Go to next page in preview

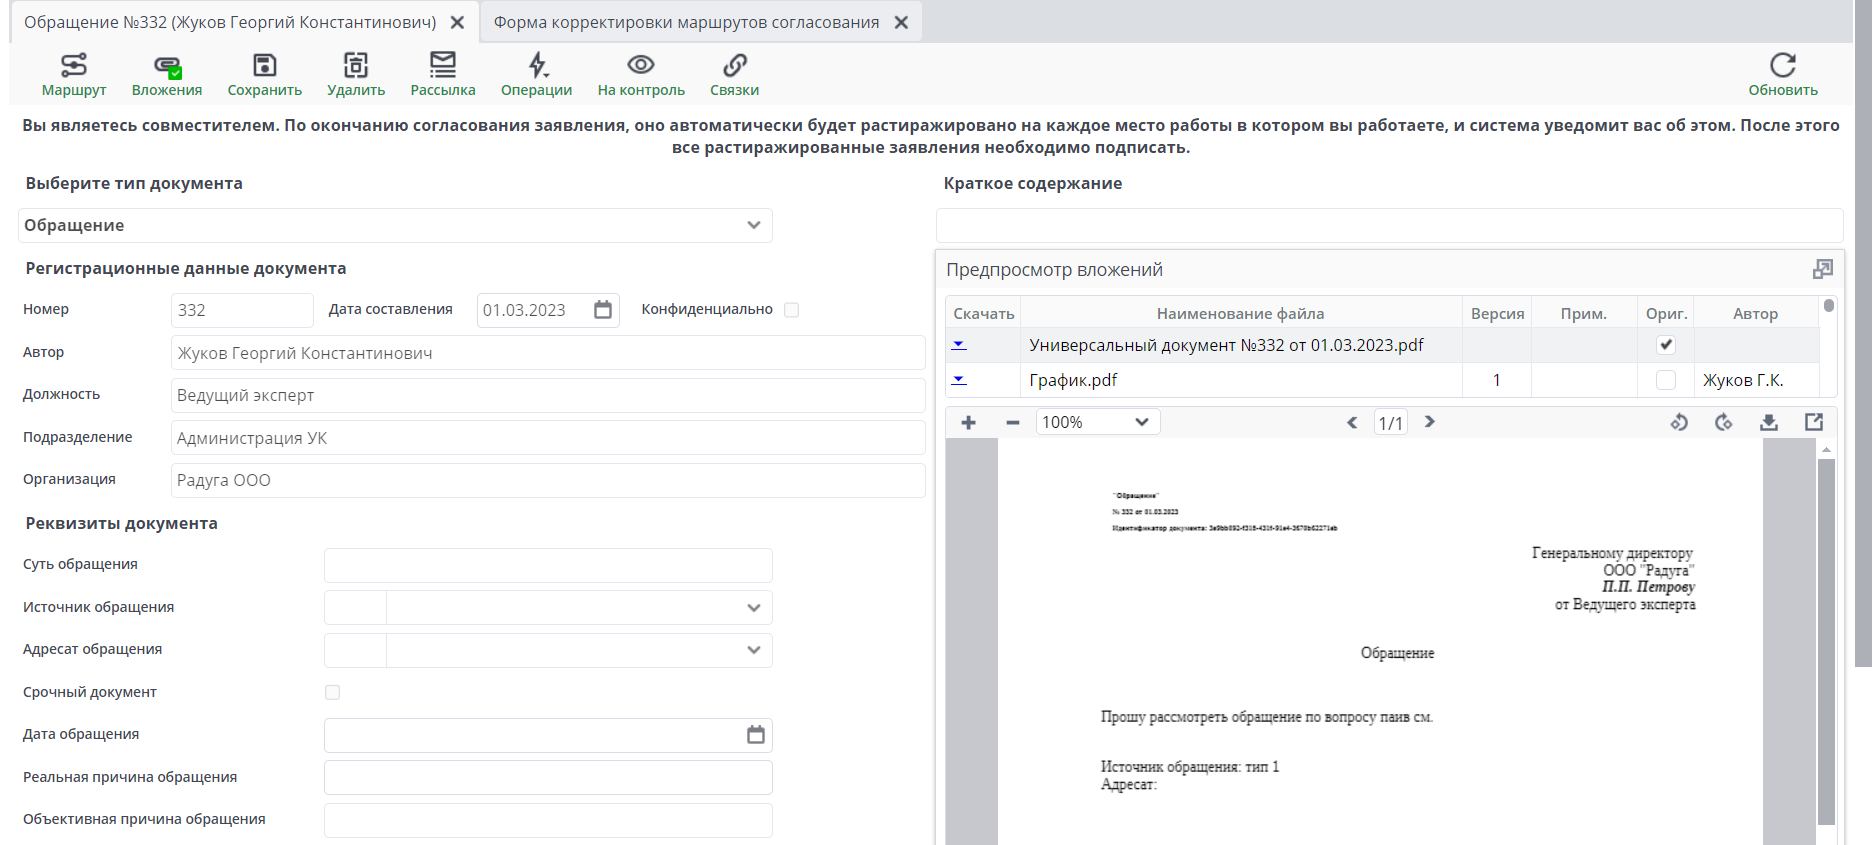[1429, 422]
